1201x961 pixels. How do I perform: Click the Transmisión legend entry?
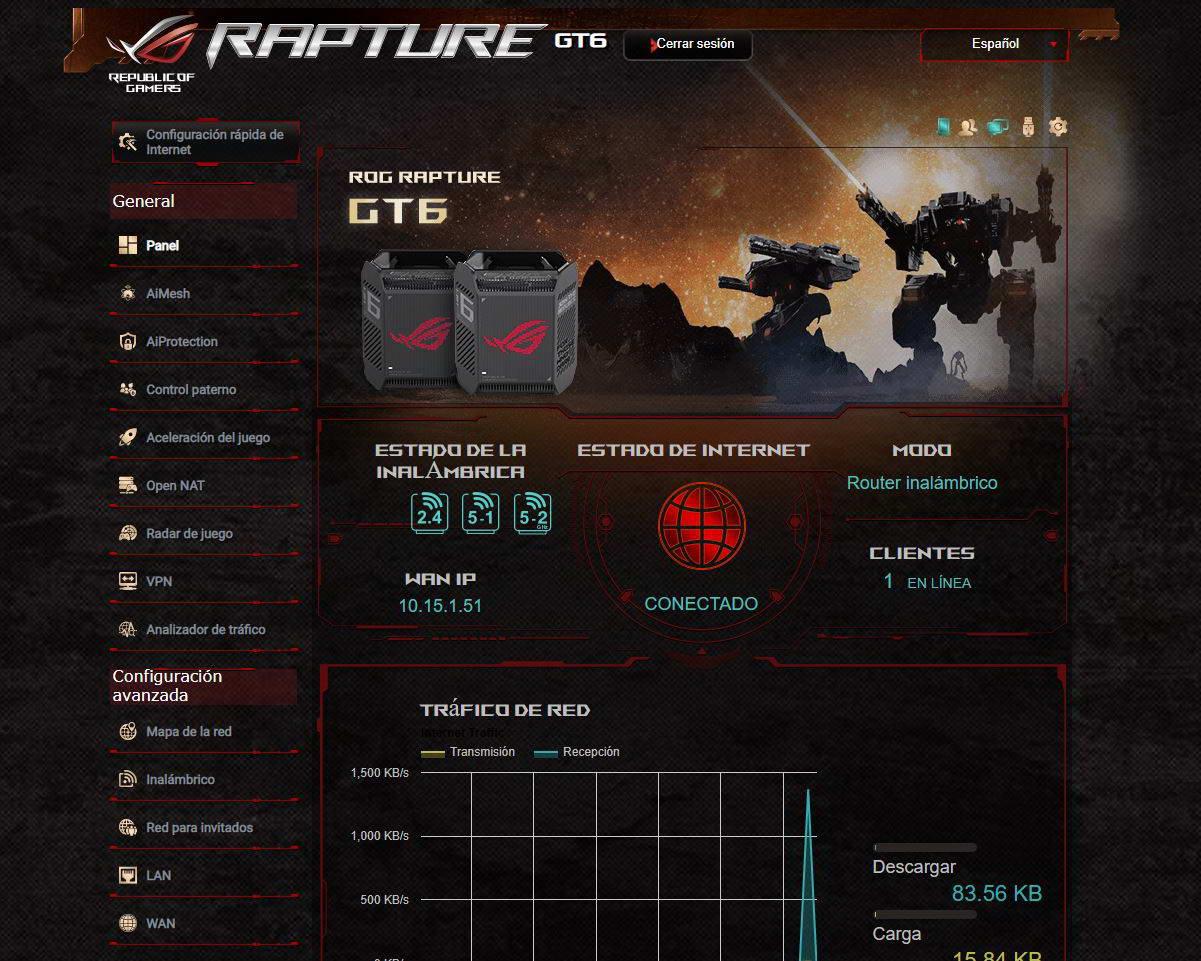[x=469, y=752]
